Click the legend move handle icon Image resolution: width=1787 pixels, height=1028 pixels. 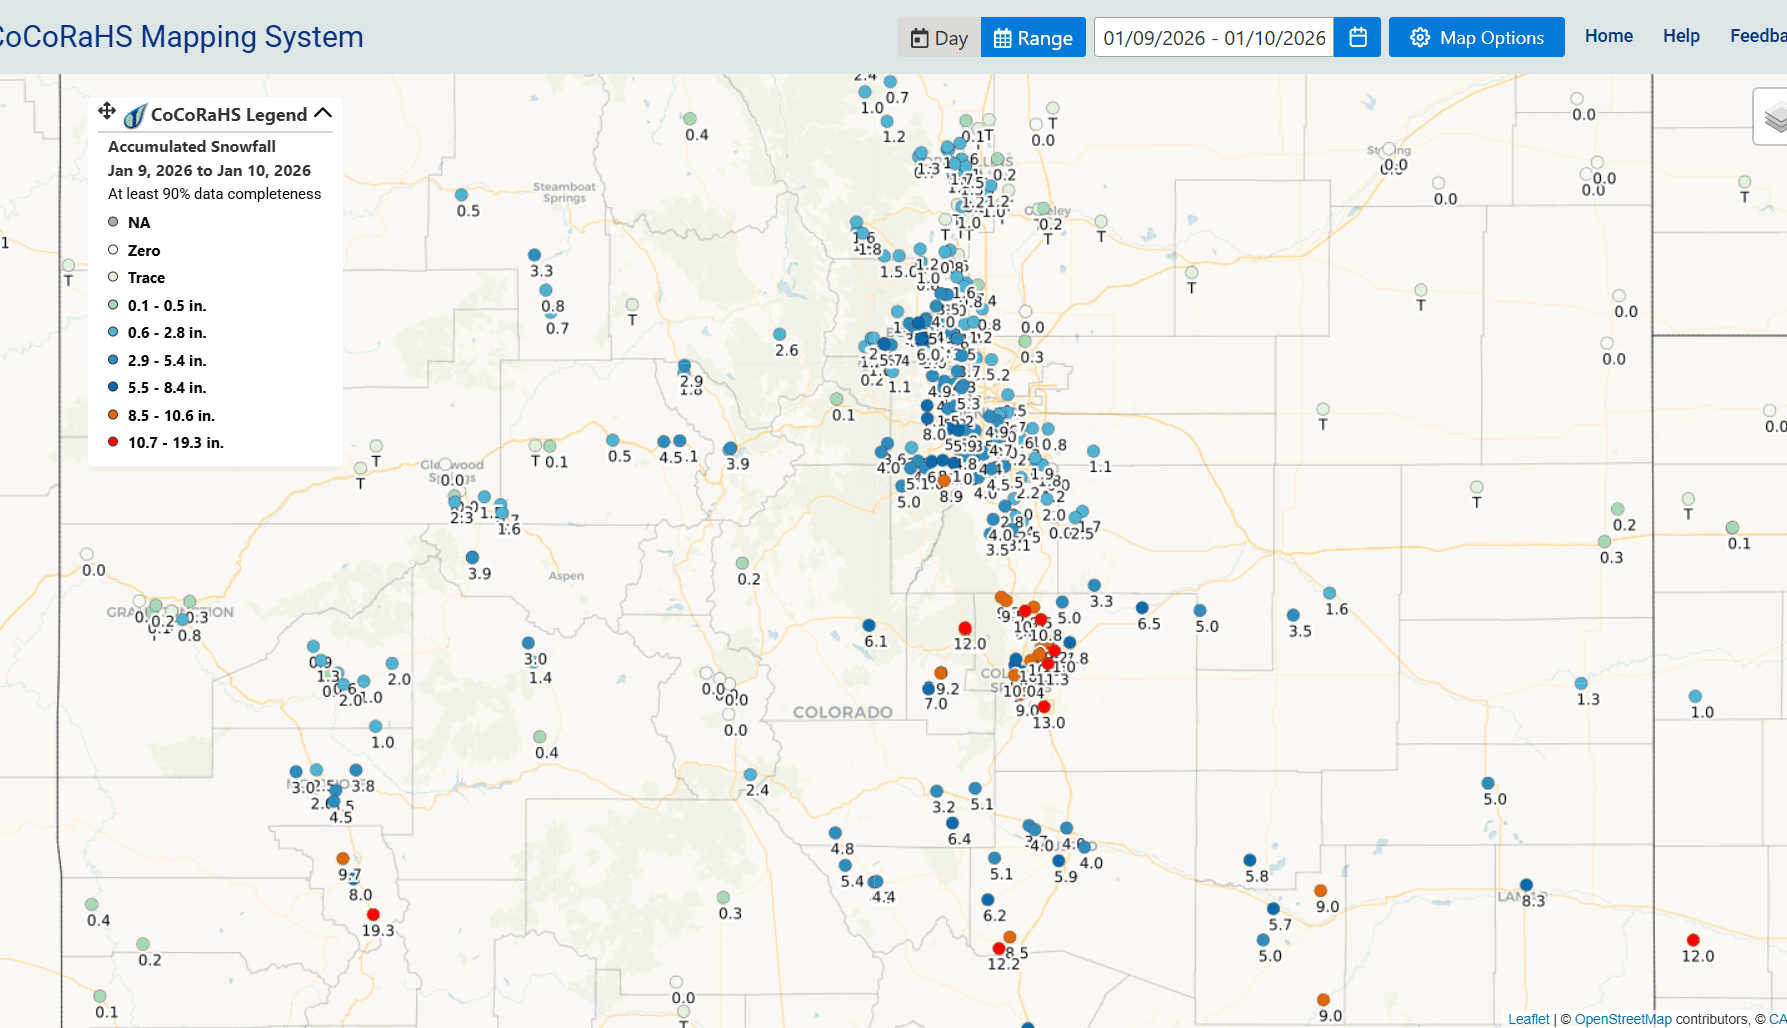click(x=107, y=111)
